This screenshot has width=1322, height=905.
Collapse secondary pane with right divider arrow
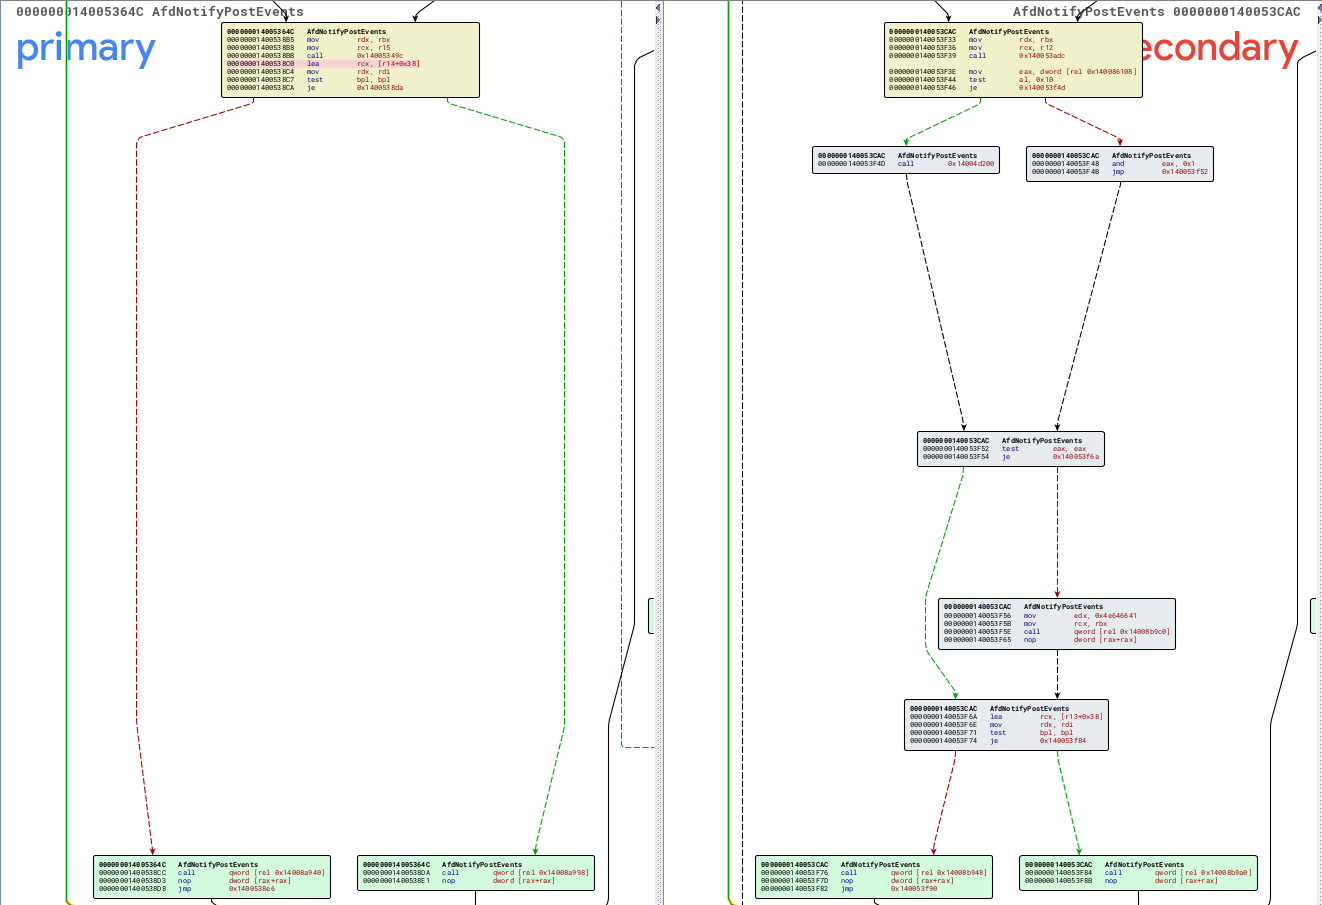coord(658,19)
